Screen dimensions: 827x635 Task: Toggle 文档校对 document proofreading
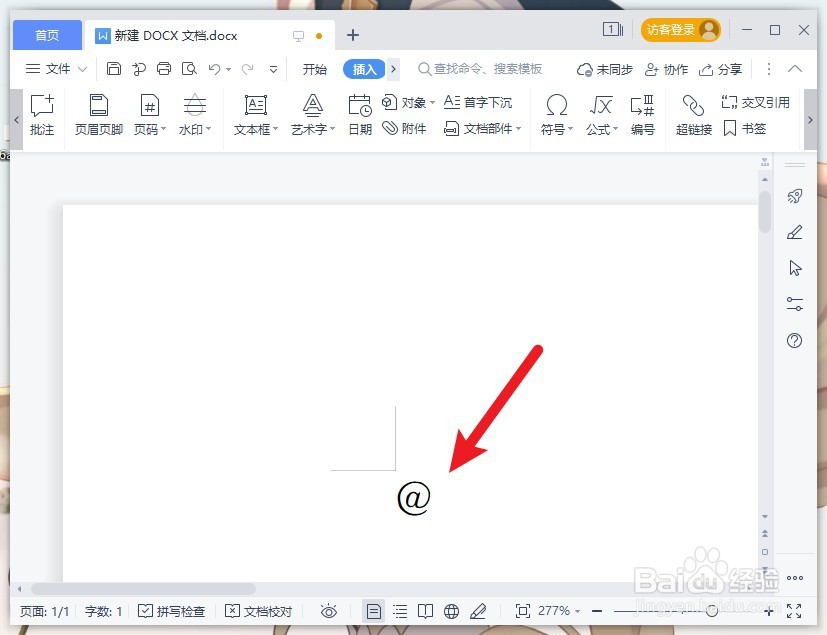[258, 611]
